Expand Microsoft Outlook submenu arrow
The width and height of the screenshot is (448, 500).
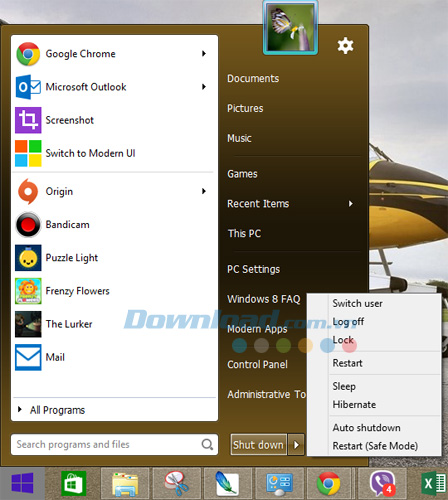(x=204, y=87)
